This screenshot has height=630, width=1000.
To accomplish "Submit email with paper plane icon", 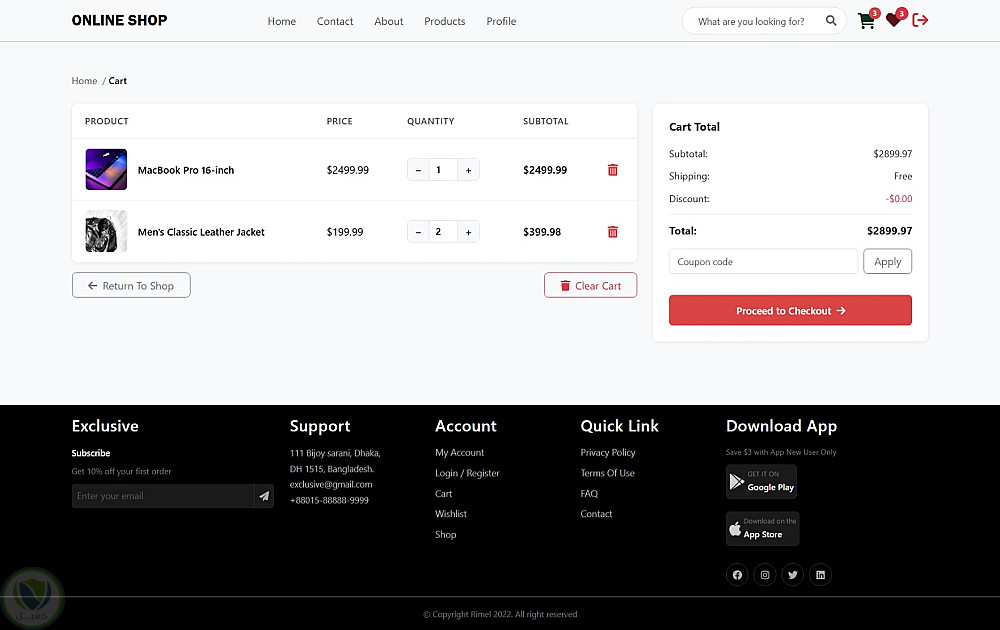I will tap(264, 496).
